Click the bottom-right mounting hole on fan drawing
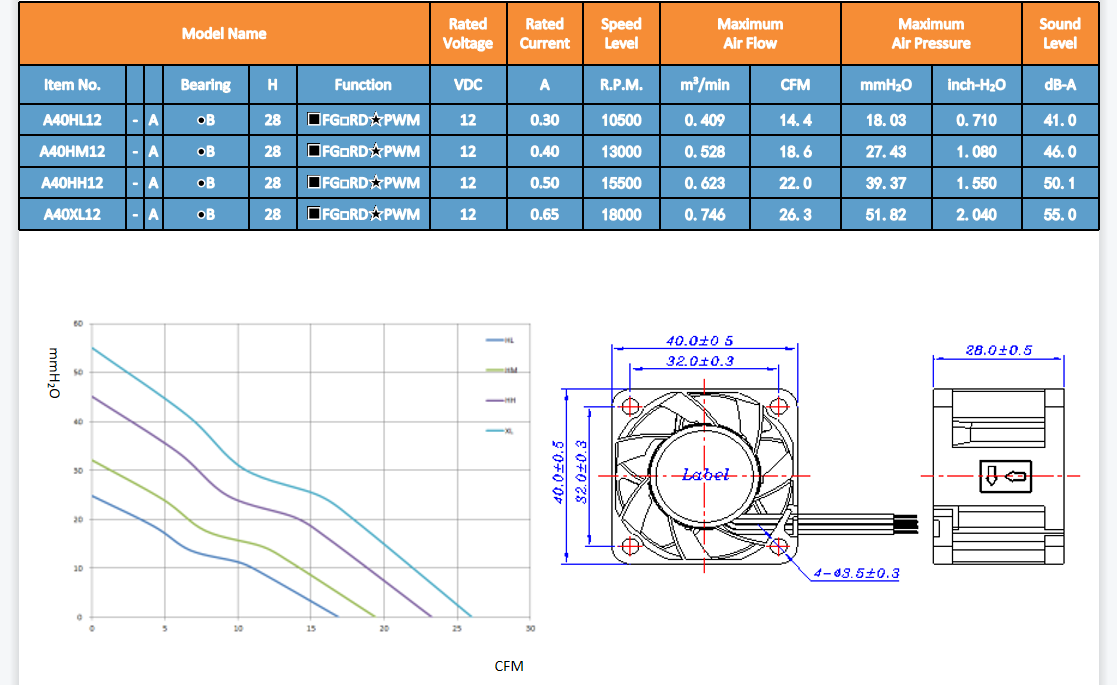The image size is (1117, 685). point(780,546)
